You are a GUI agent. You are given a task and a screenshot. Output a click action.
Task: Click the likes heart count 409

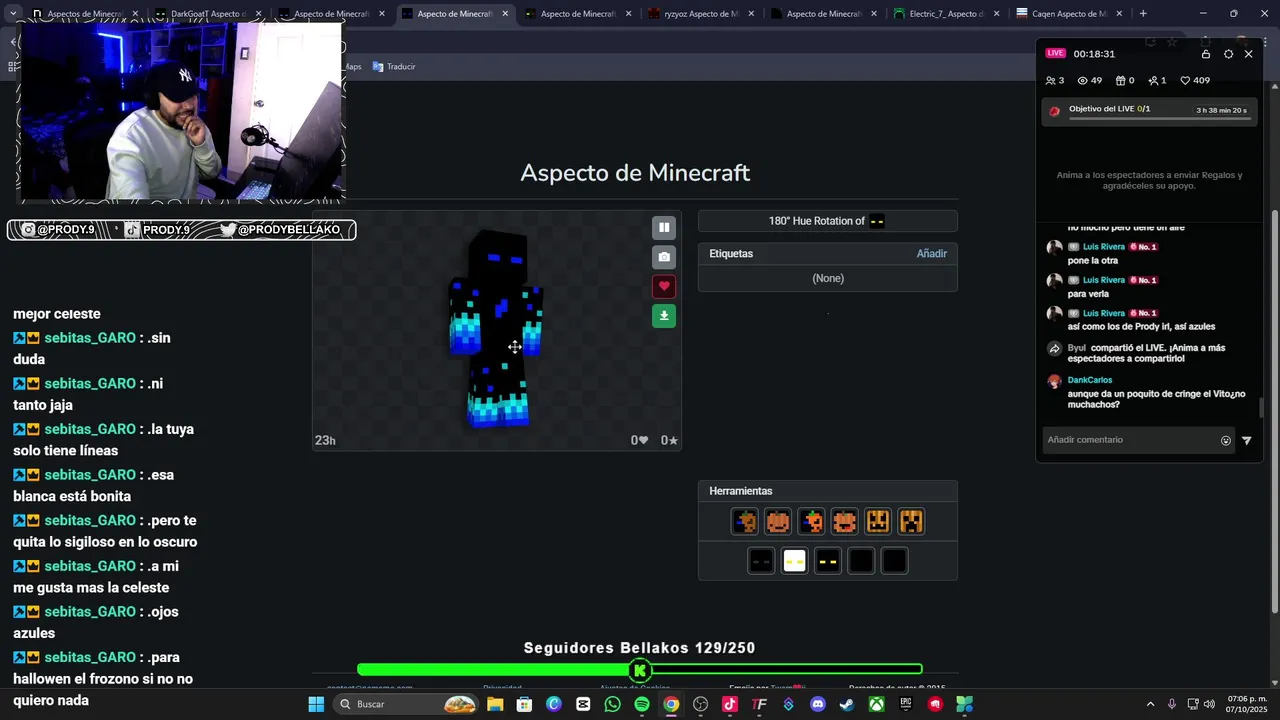point(1195,81)
